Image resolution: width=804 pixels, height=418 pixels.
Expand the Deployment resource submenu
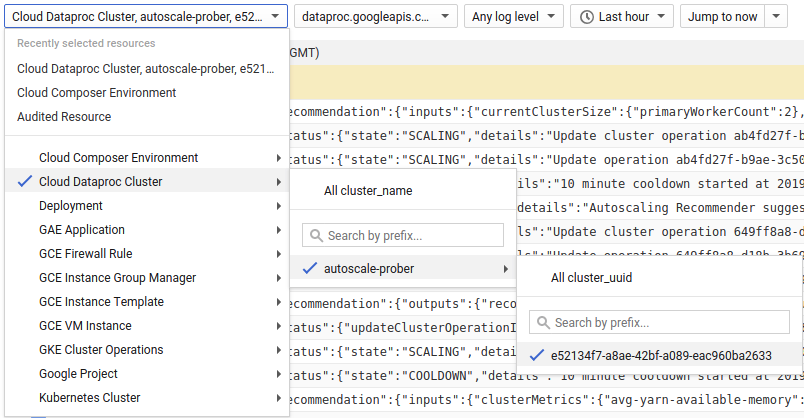[x=278, y=206]
